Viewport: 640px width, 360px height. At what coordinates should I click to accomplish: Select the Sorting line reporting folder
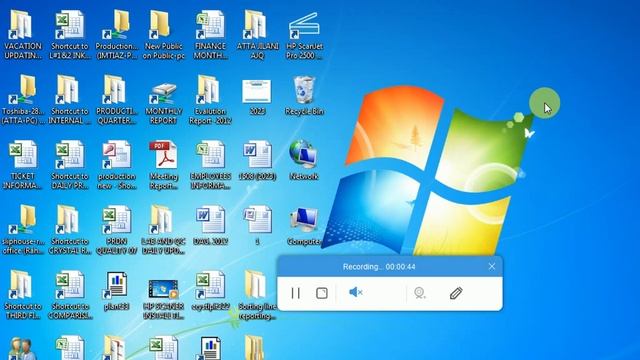[257, 295]
